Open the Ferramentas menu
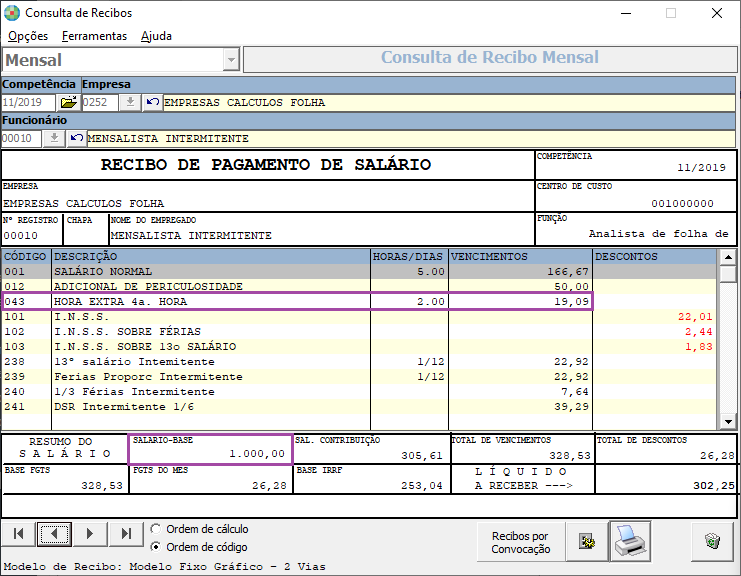741x576 pixels. click(x=94, y=36)
